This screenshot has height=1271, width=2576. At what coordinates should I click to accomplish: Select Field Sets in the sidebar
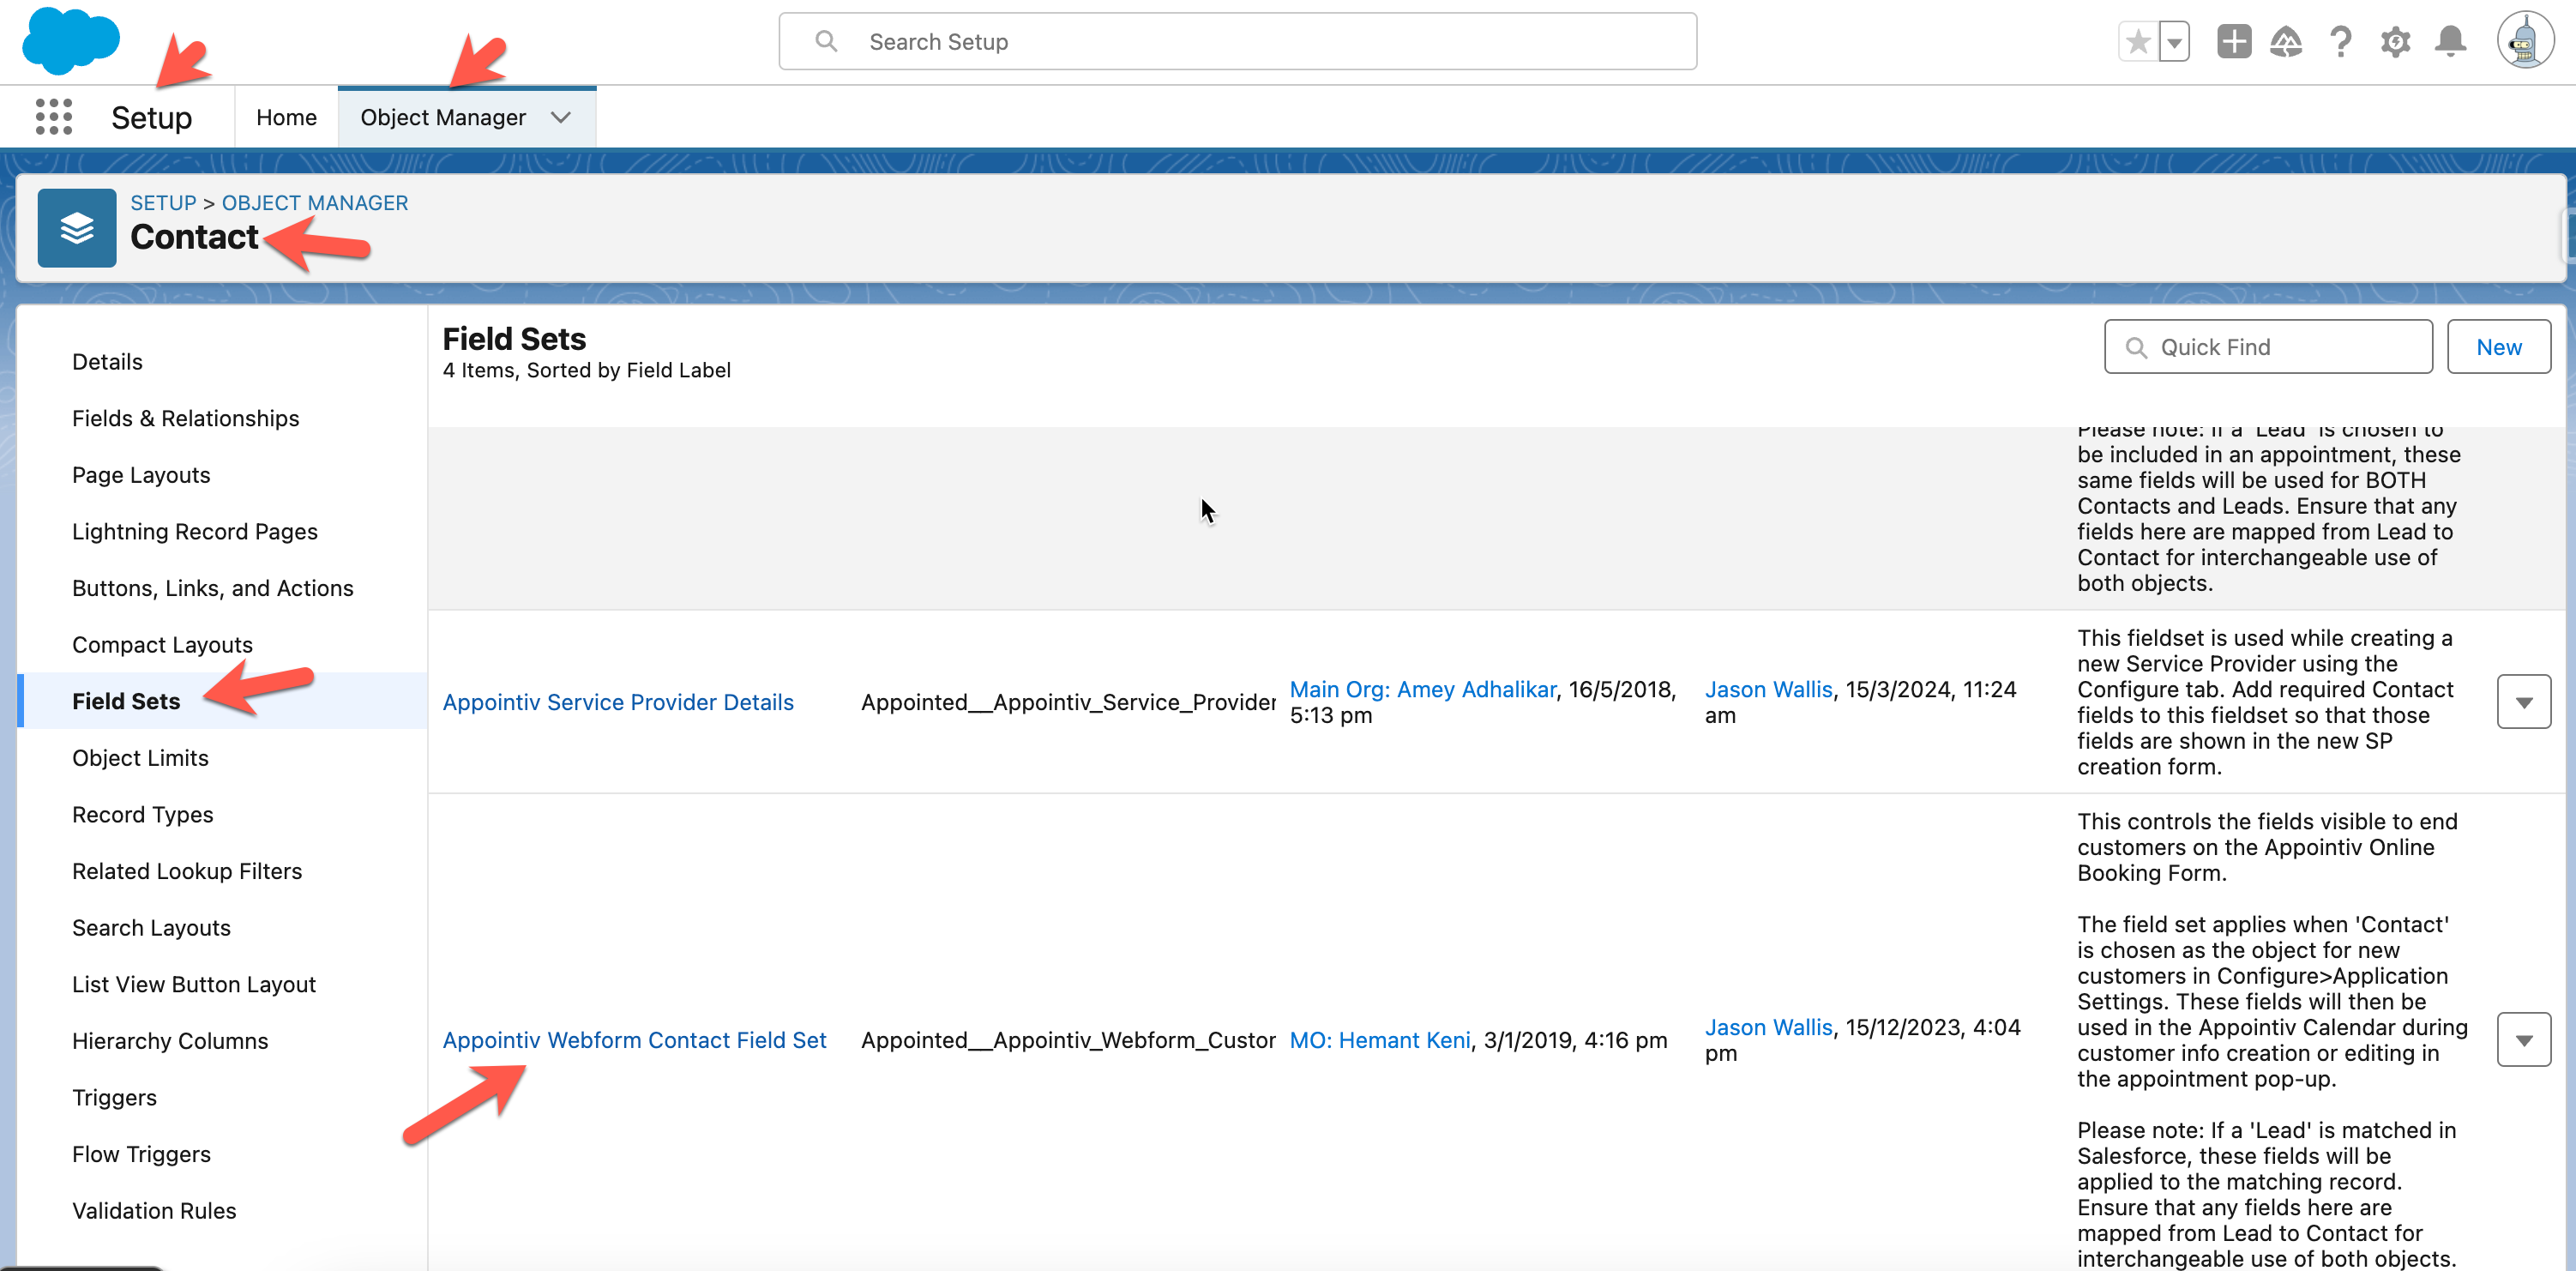126,701
